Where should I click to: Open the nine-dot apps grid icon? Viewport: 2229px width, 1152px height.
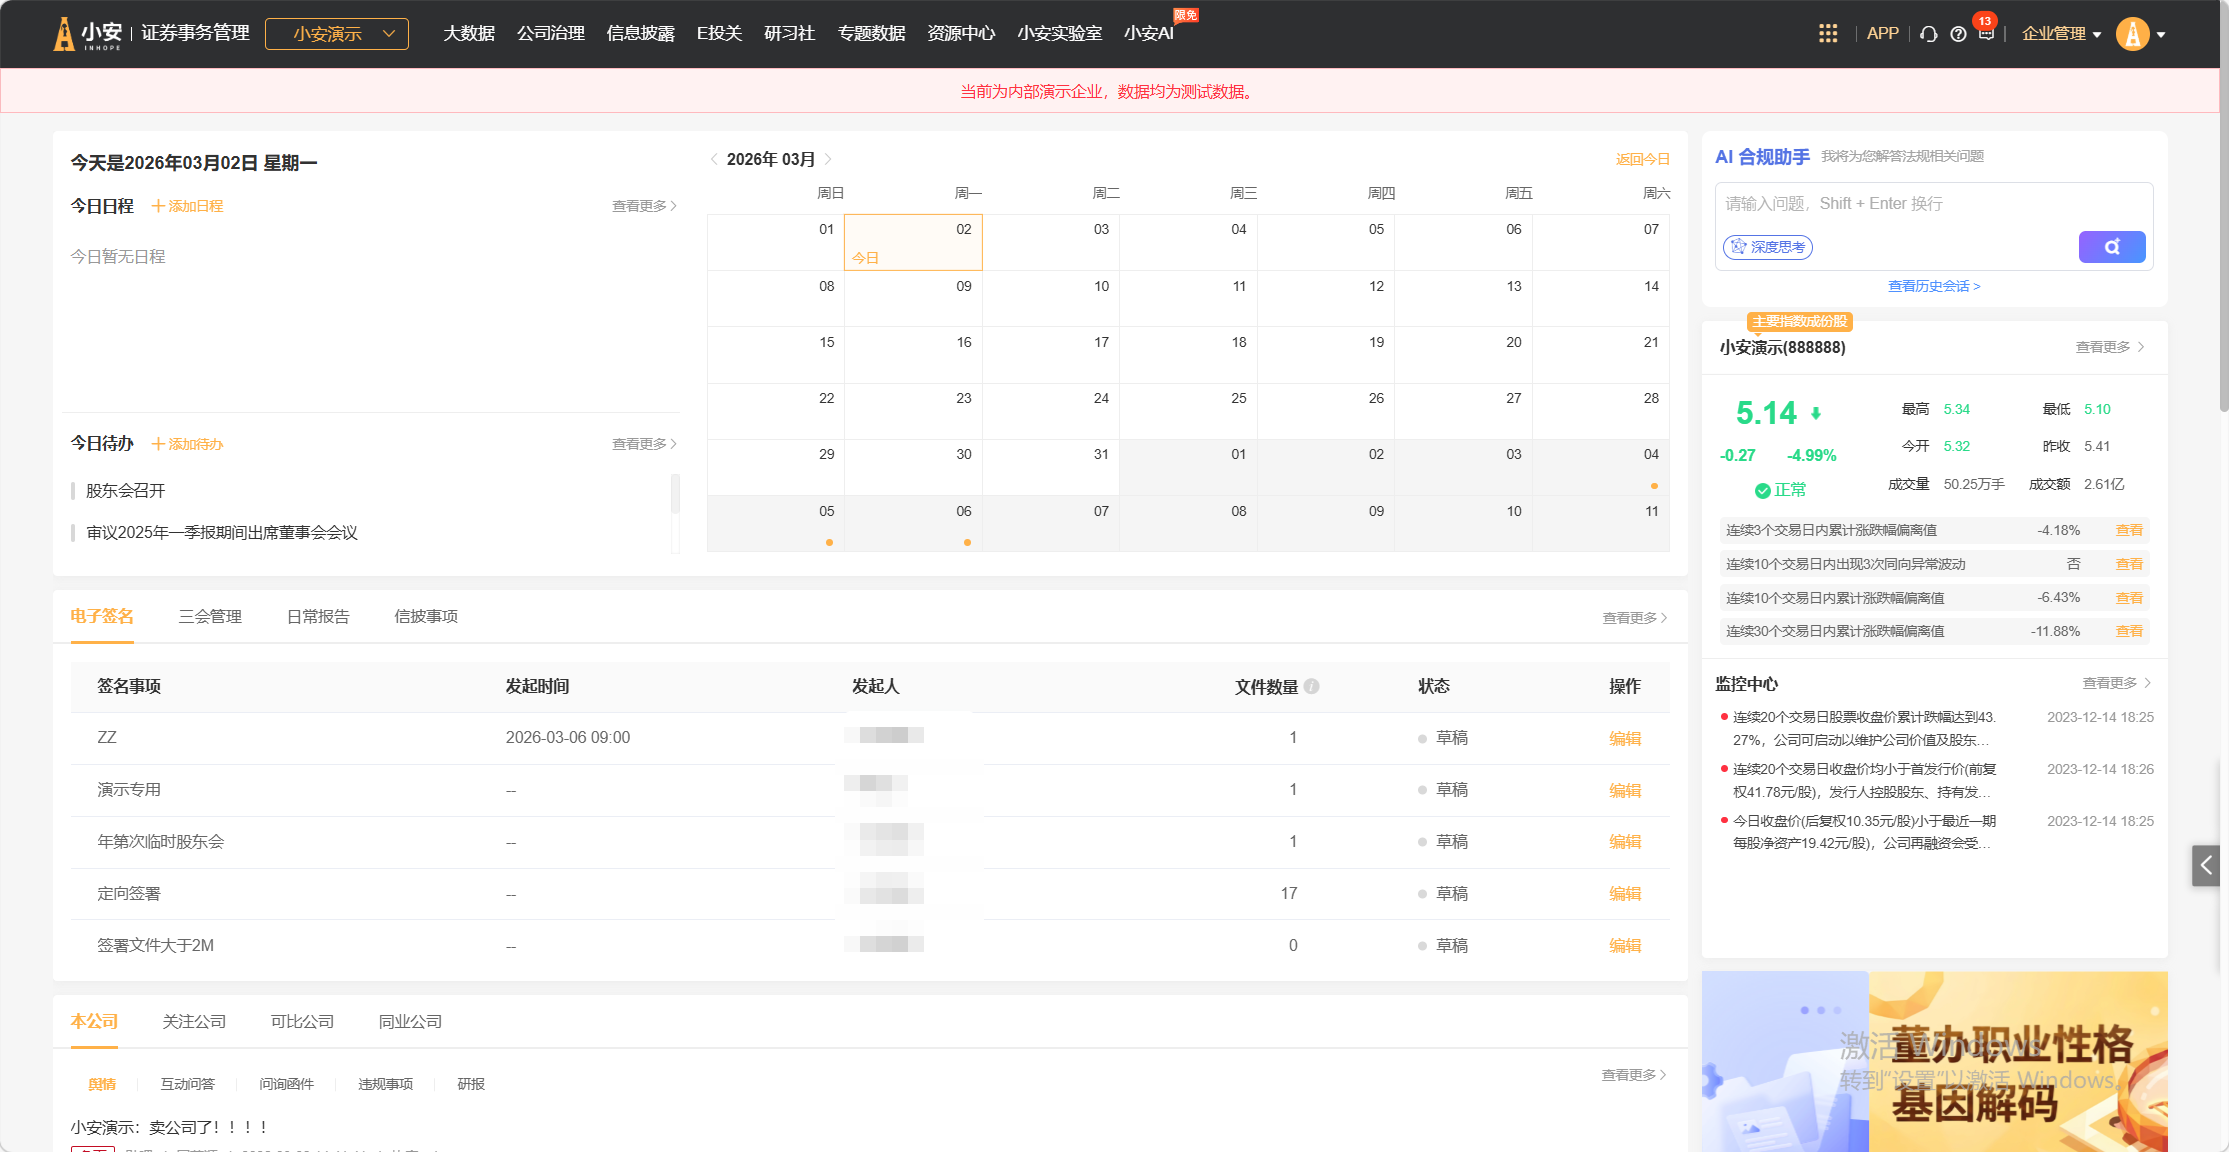[1828, 34]
